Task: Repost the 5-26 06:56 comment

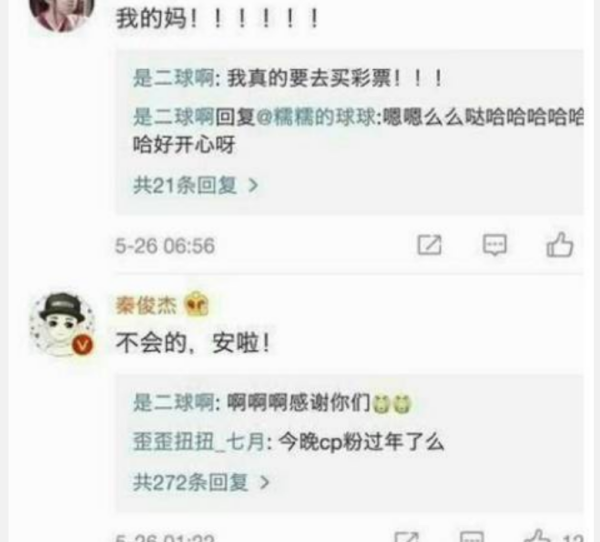Action: pyautogui.click(x=429, y=245)
